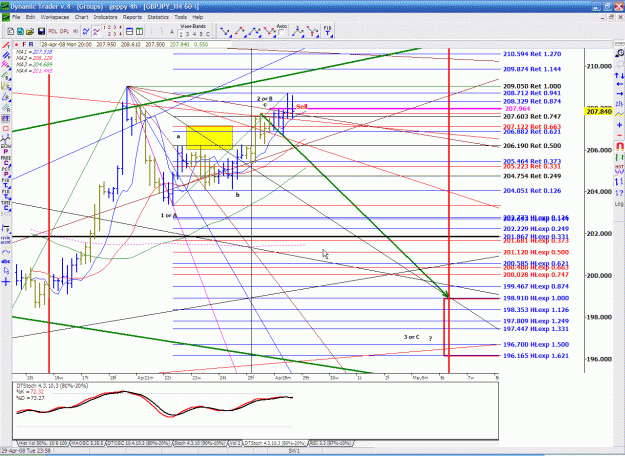Click the R button beside date bar
Screen dimensions: 625x456
coord(31,45)
